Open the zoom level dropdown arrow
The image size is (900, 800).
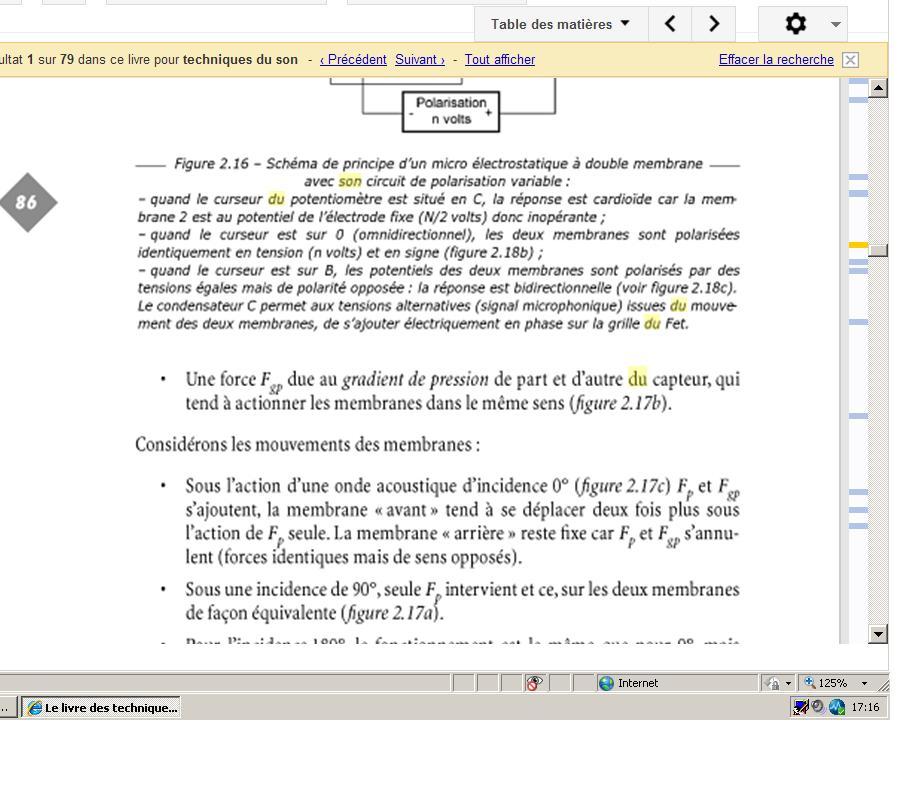(x=864, y=683)
